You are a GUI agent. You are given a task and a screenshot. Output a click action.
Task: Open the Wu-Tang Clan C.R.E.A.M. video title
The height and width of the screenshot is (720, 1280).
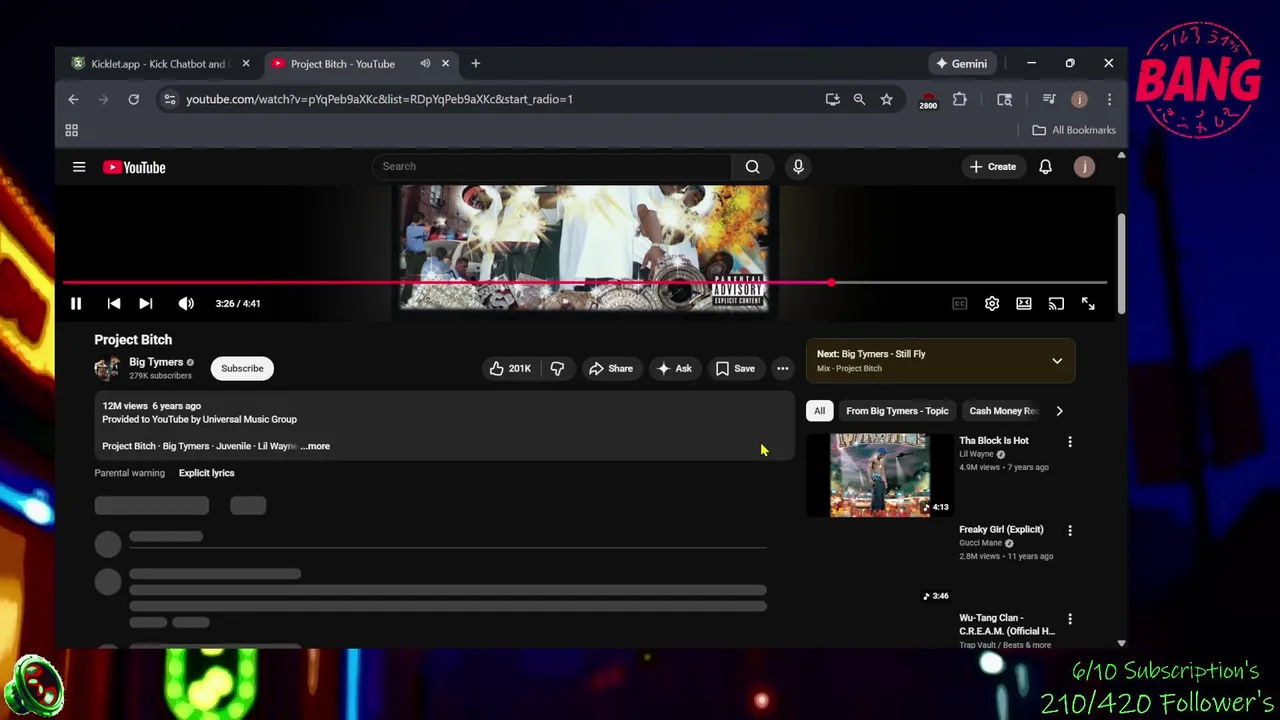click(x=1007, y=624)
